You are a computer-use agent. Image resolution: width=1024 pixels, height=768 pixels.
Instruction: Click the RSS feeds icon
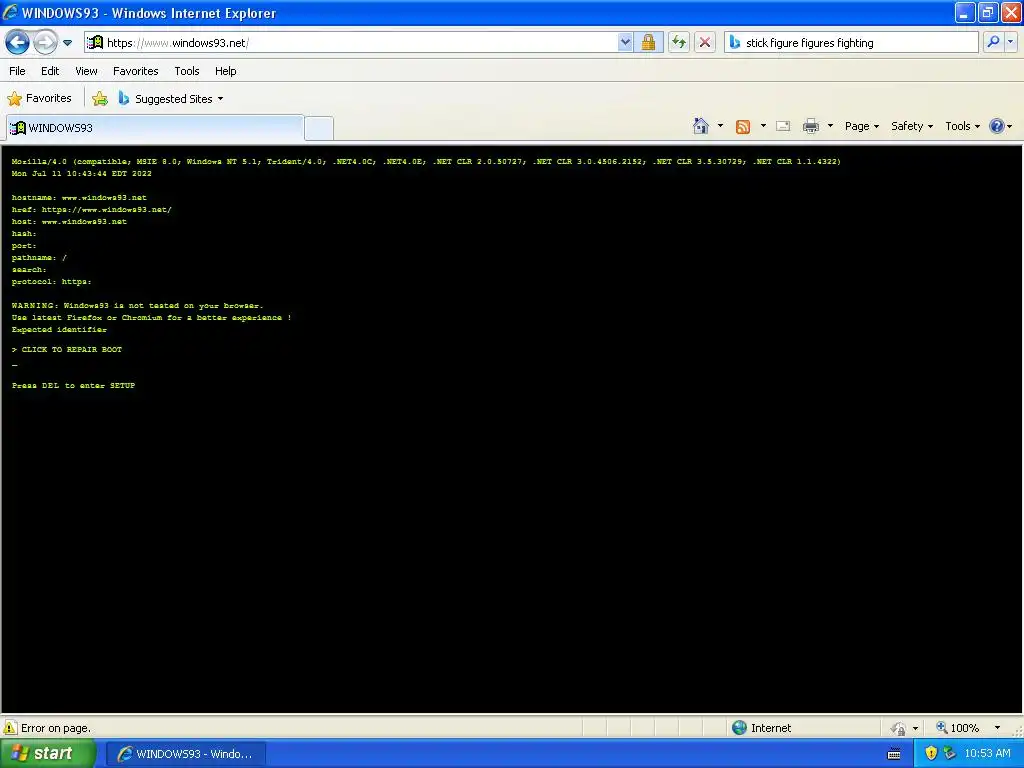pyautogui.click(x=743, y=126)
